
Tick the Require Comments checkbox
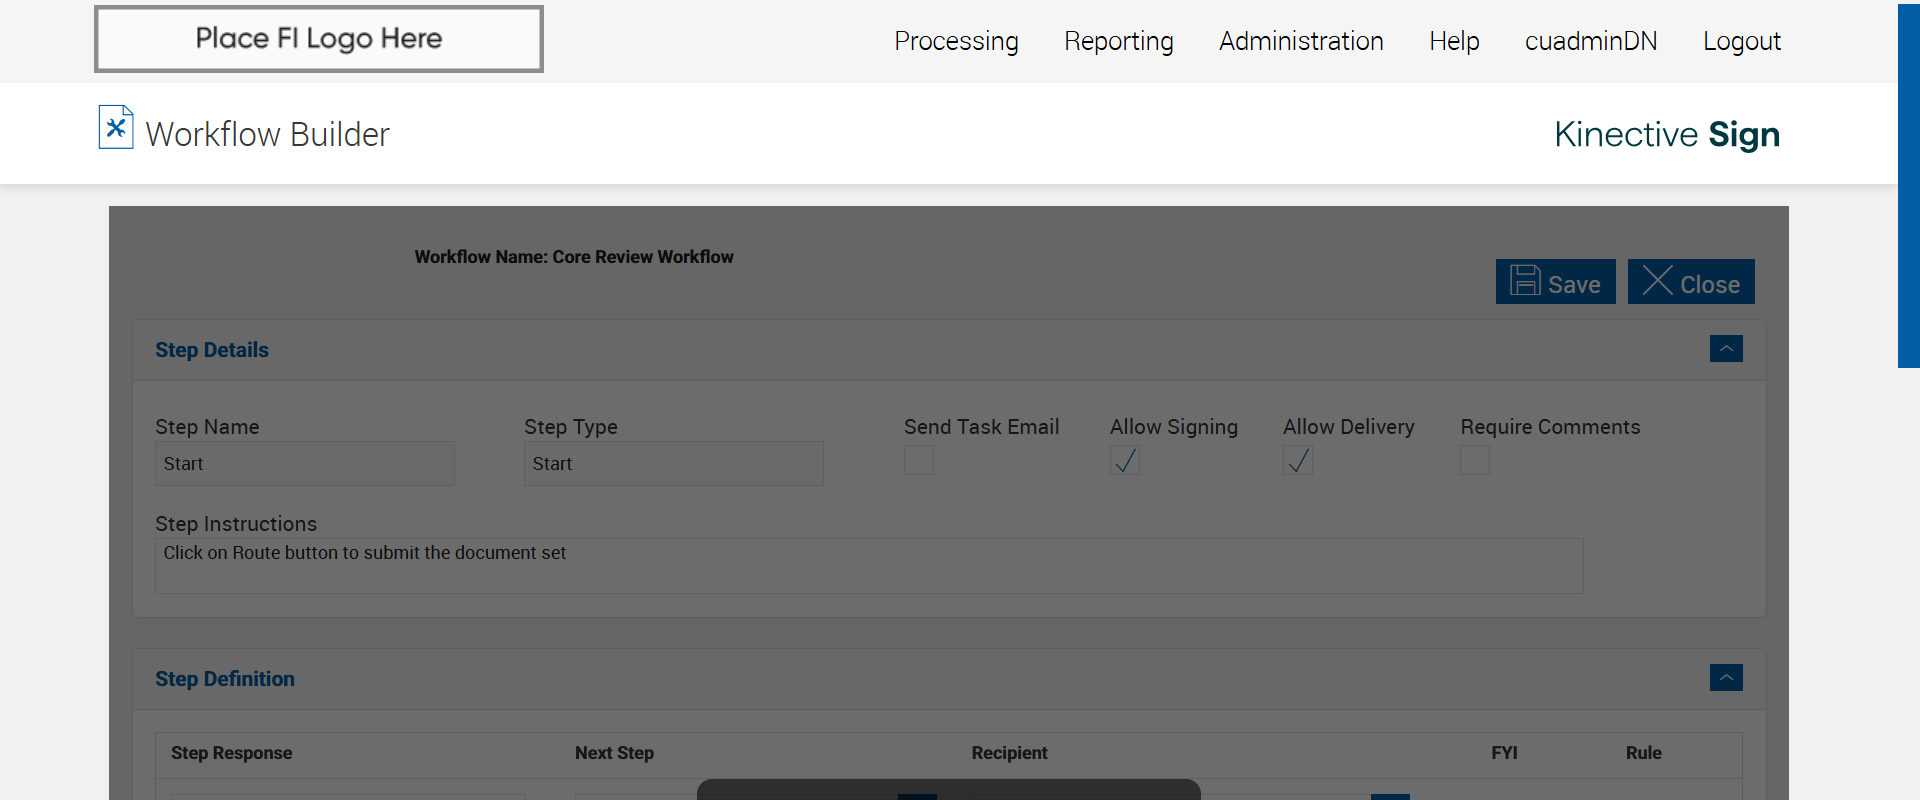click(x=1475, y=460)
